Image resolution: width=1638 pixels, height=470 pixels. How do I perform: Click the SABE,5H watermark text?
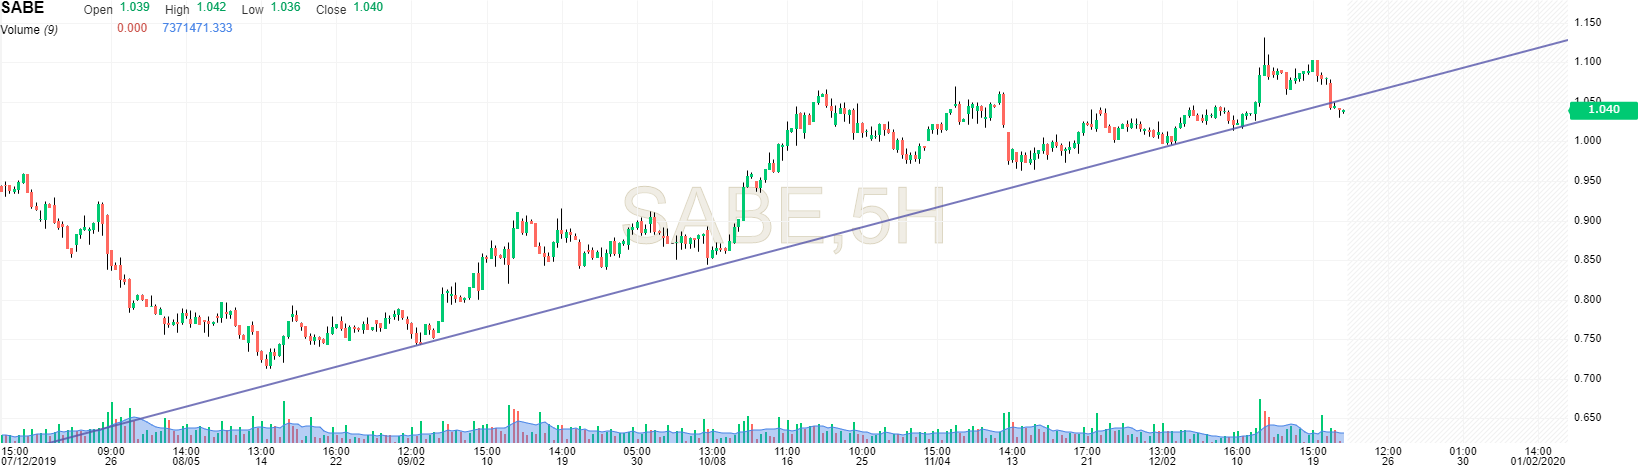coord(784,217)
